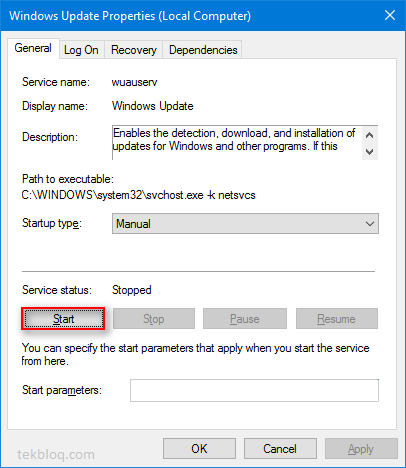Screen dimensions: 406x468
Task: Switch to the General tab
Action: 33,48
